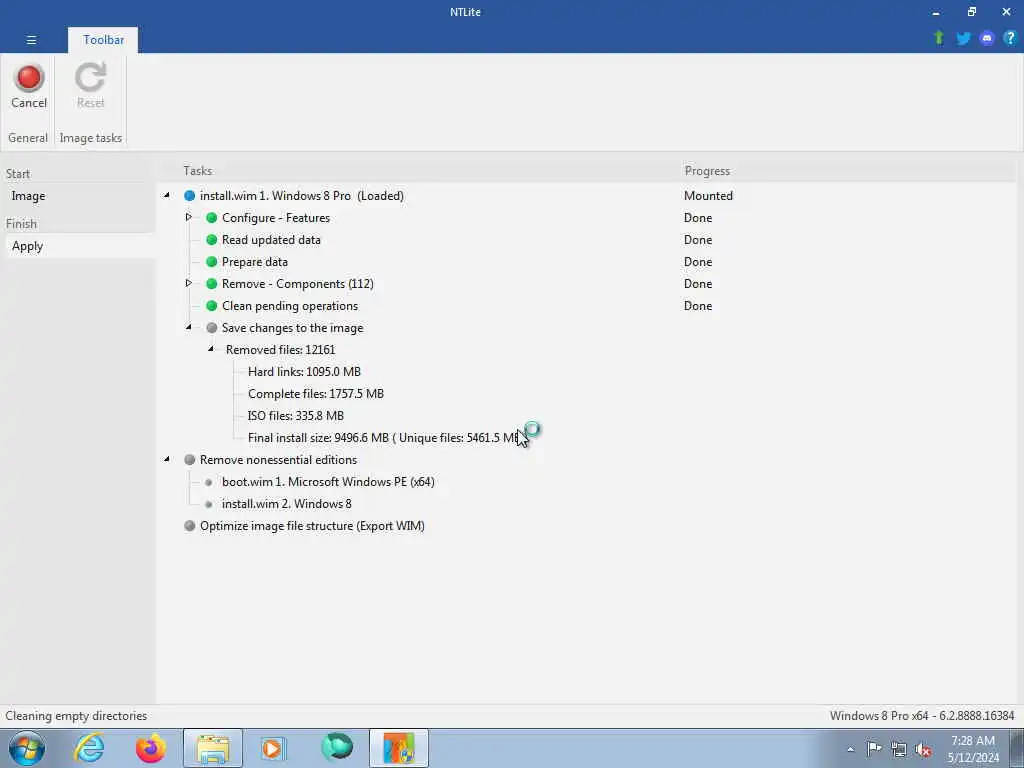Click the muted volume tray icon
The image size is (1024, 768).
tap(923, 750)
